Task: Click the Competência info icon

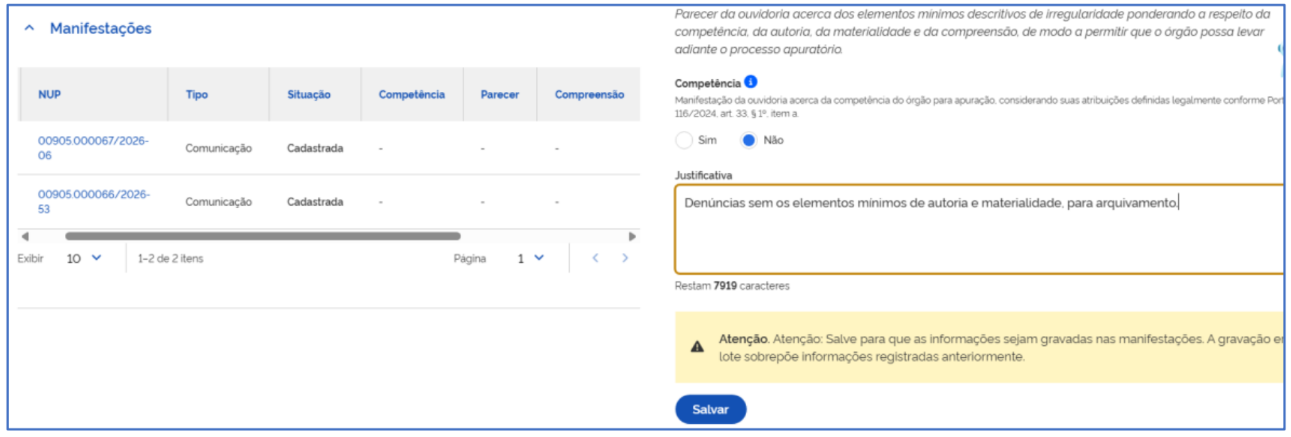Action: point(751,83)
